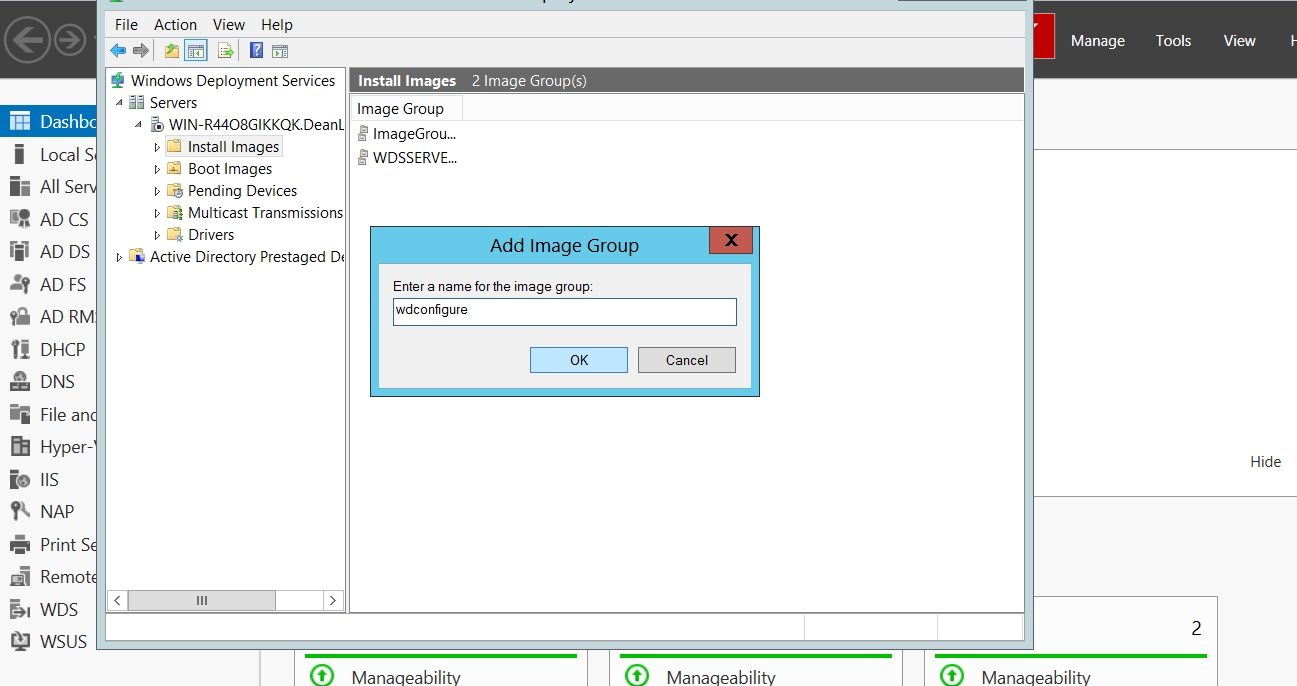Image resolution: width=1297 pixels, height=686 pixels.
Task: Open the Action menu
Action: (175, 24)
